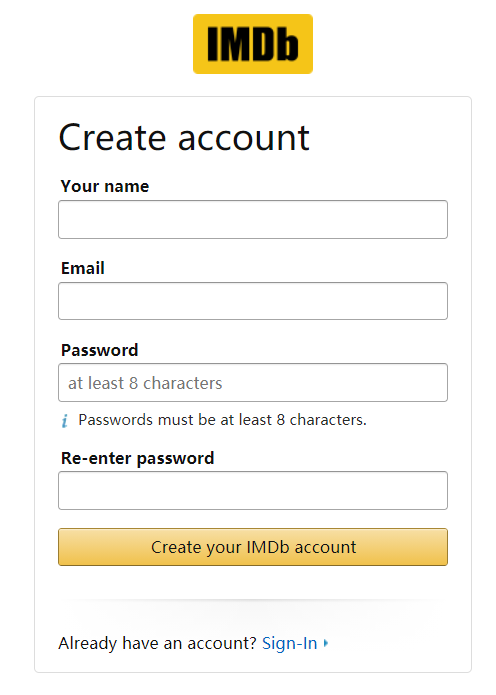496x695 pixels.
Task: Click the 'Password' field label
Action: coord(100,350)
